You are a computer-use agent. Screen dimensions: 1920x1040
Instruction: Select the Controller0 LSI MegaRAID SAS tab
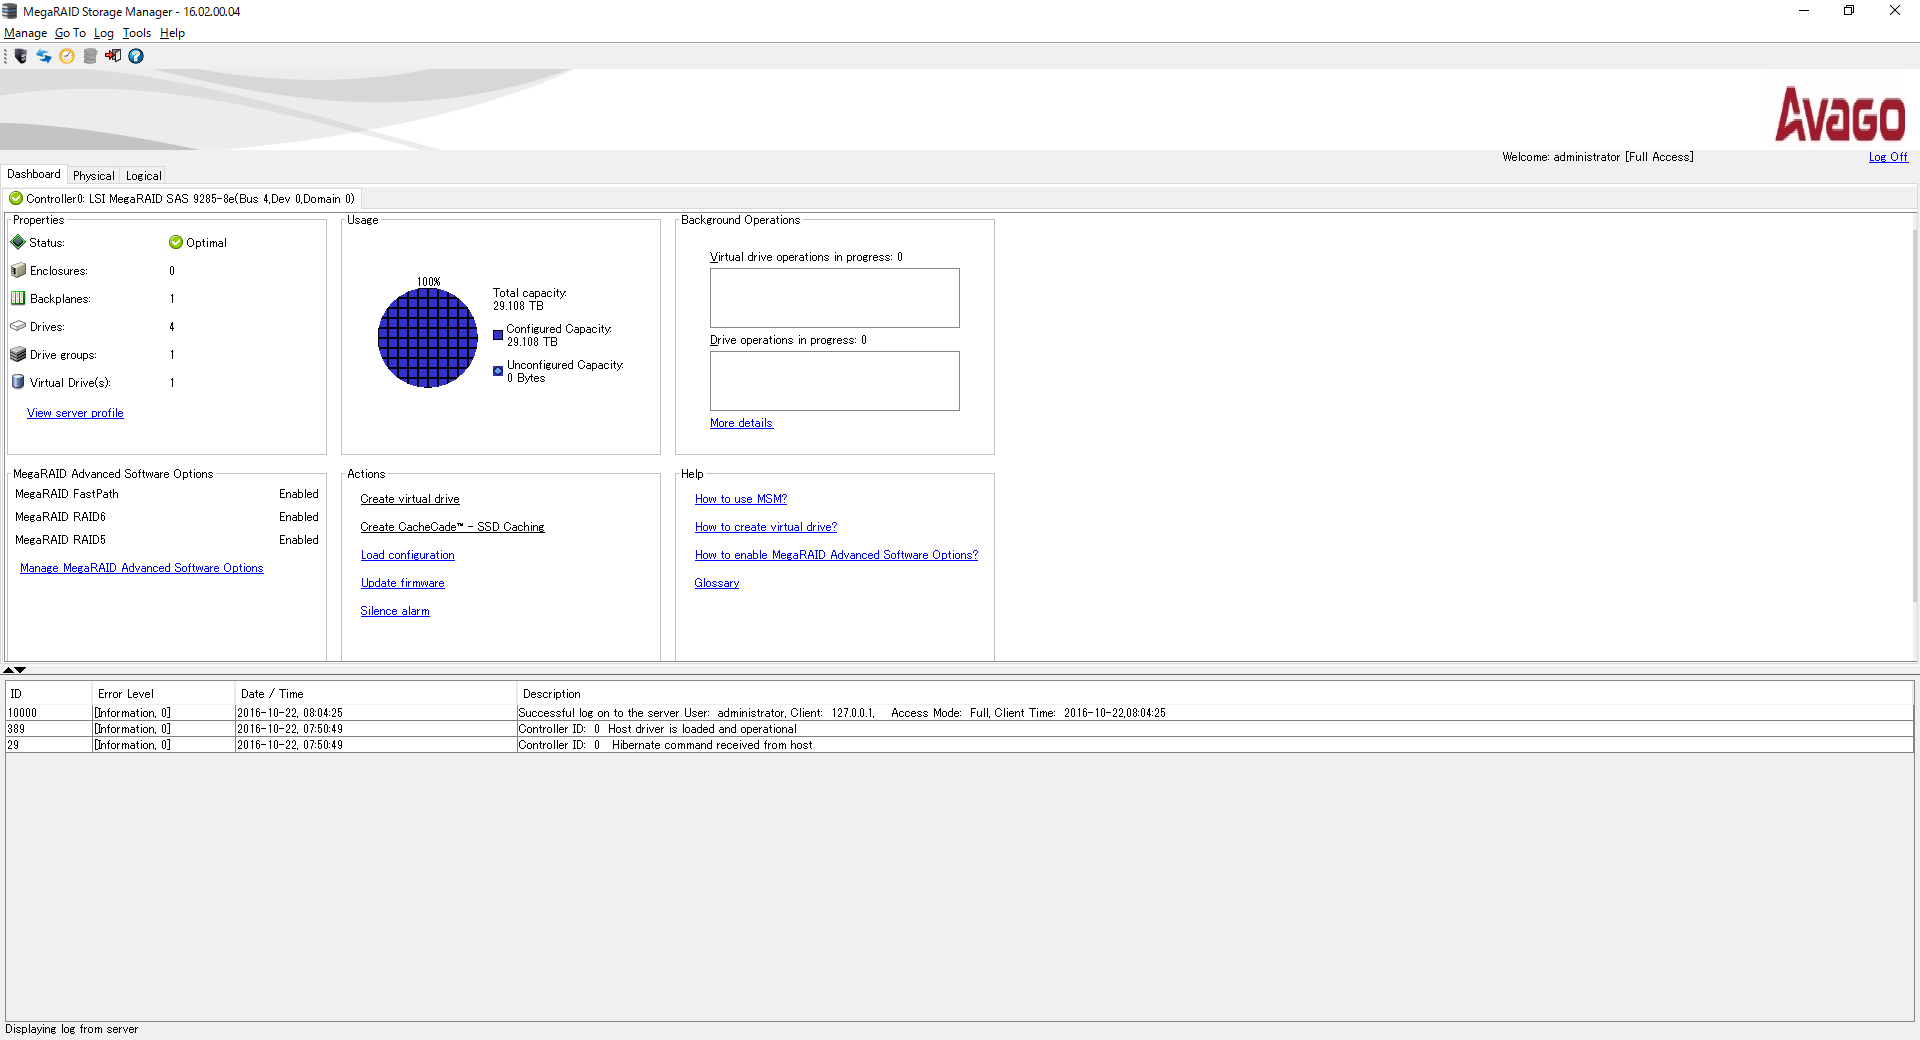(x=182, y=198)
